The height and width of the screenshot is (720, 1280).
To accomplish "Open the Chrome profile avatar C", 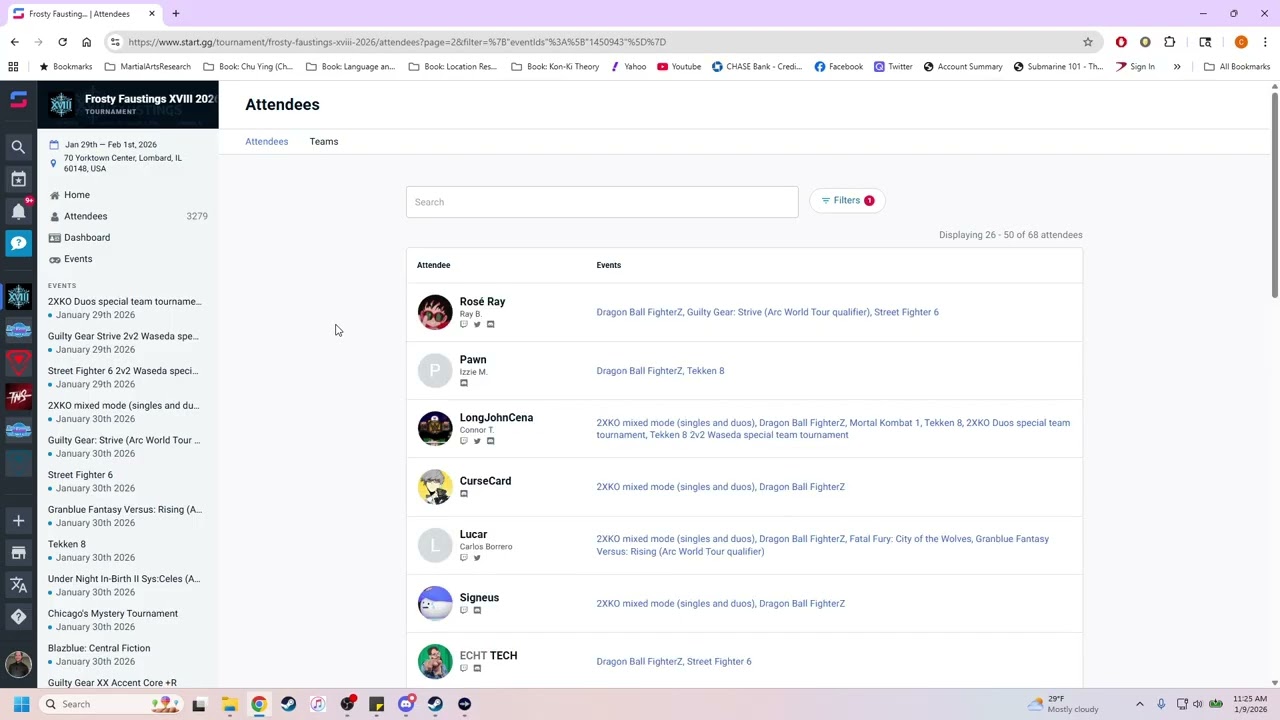I will point(1241,42).
